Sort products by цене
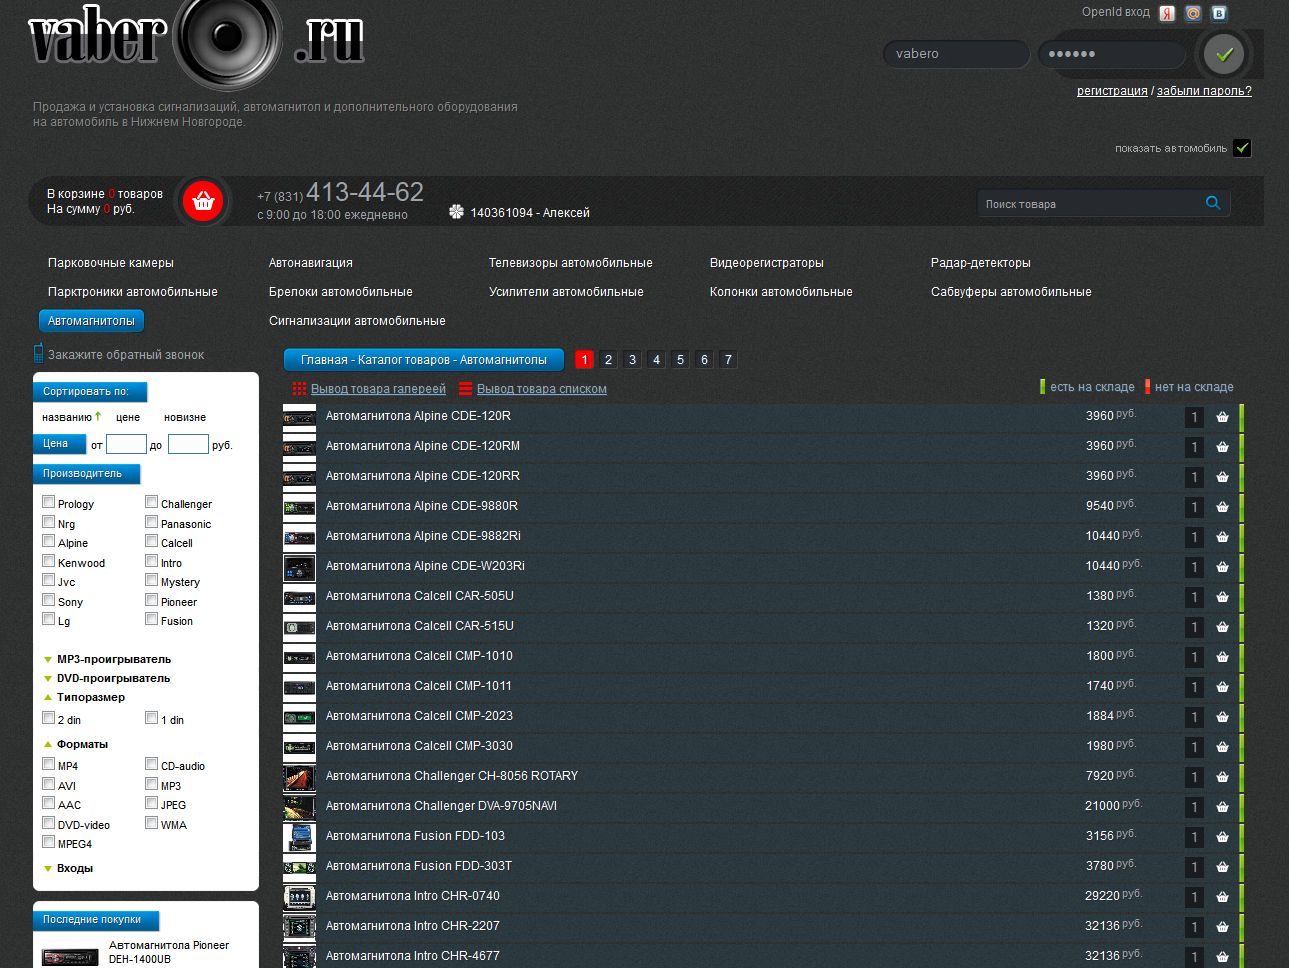The image size is (1289, 968). click(x=128, y=417)
